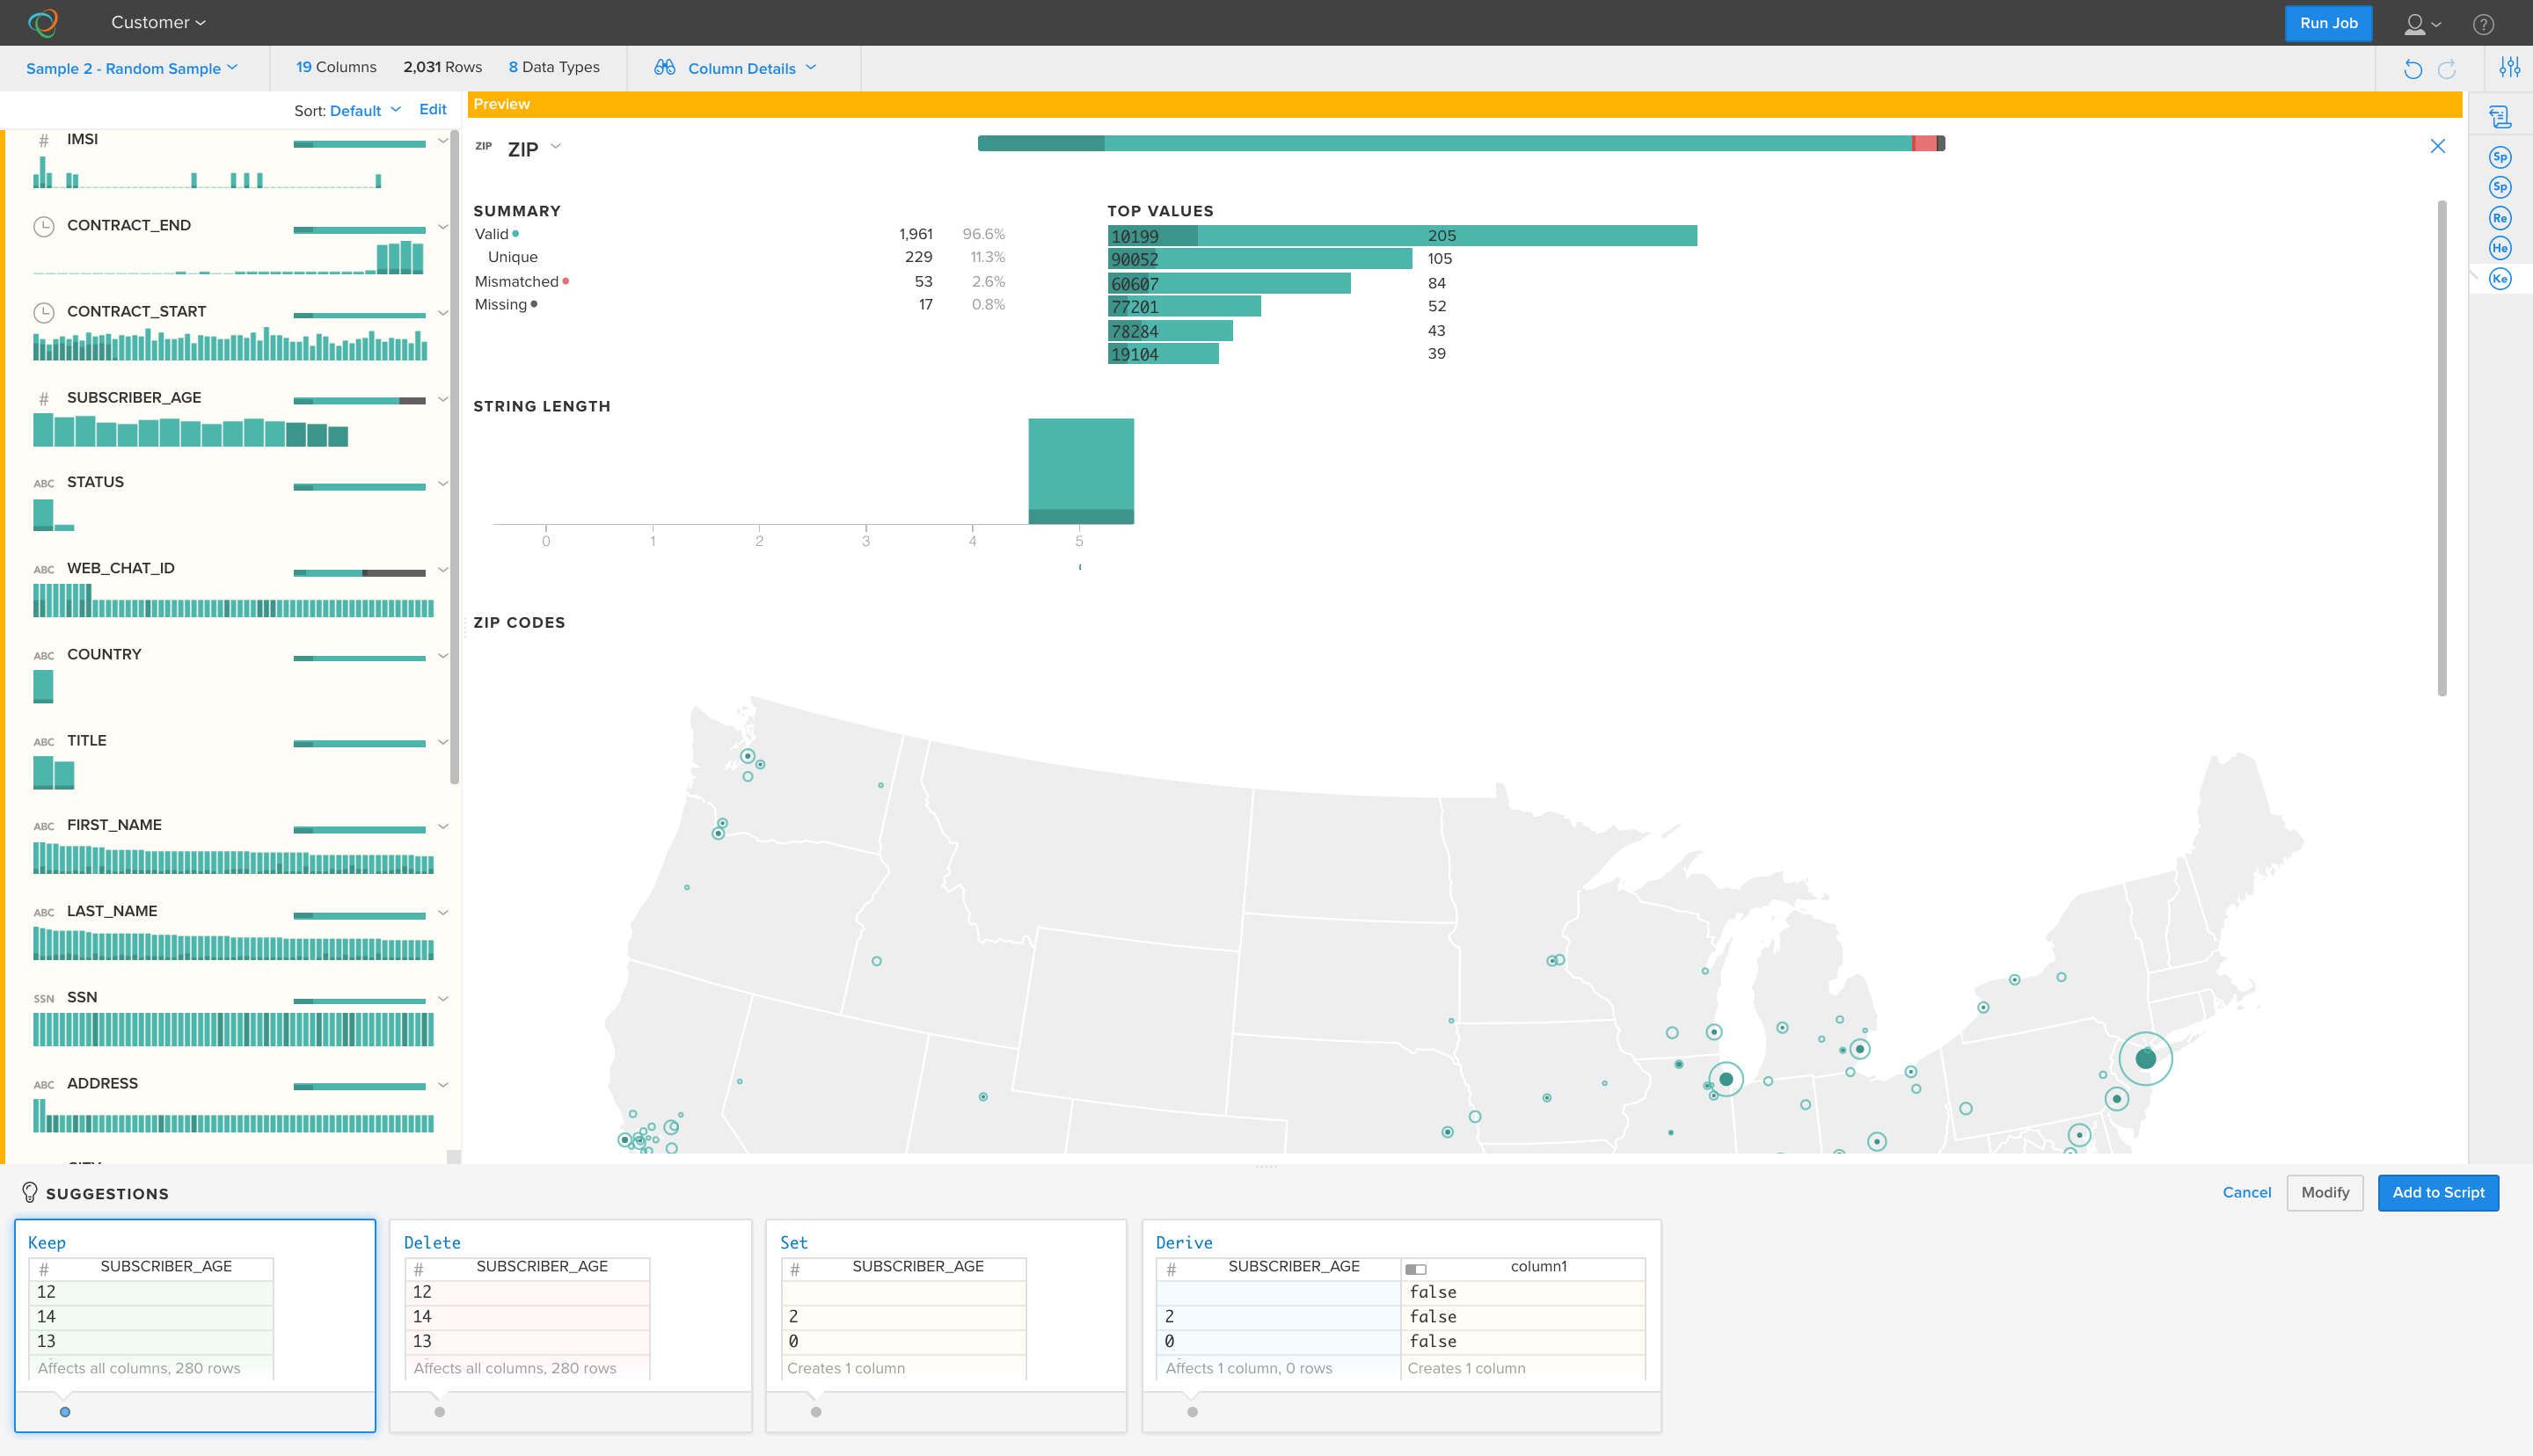The image size is (2533, 1456).
Task: Click the SUBSCRIBER_AGE number type icon
Action: [x=43, y=399]
